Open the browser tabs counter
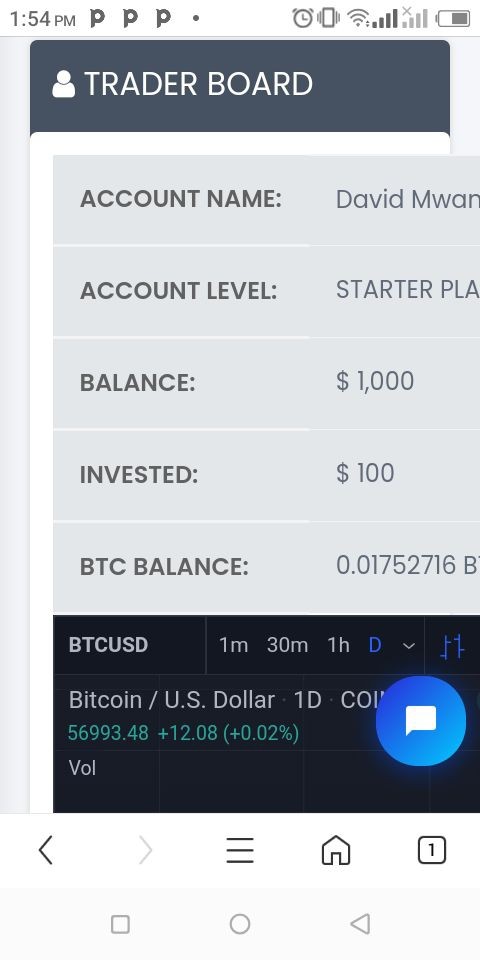480x960 pixels. pos(432,850)
